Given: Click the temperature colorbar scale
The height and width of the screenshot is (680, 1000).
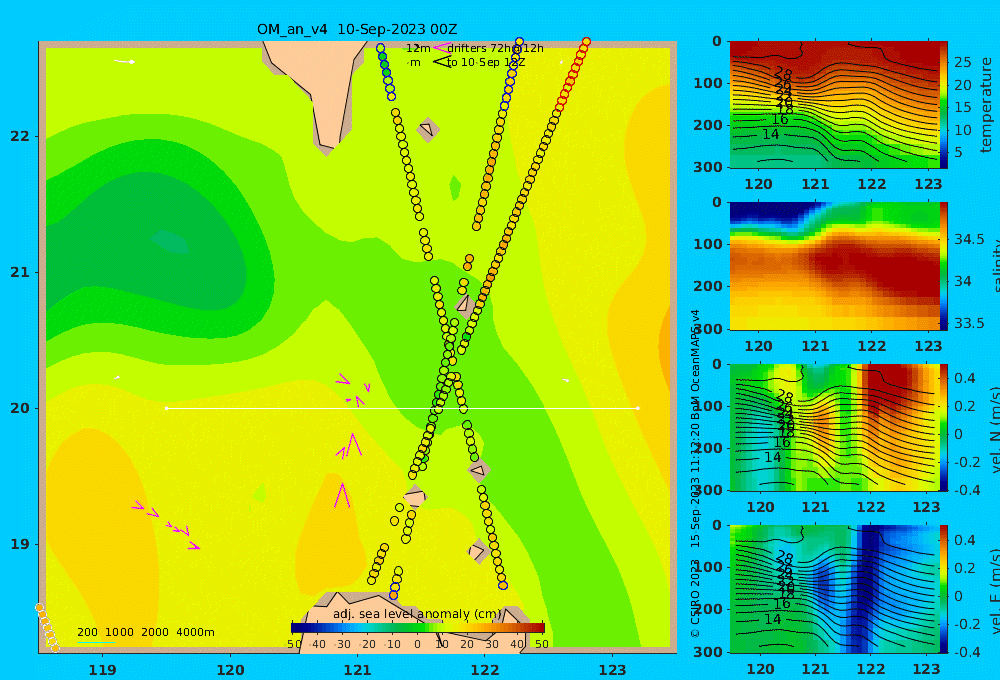Looking at the screenshot, I should (944, 105).
